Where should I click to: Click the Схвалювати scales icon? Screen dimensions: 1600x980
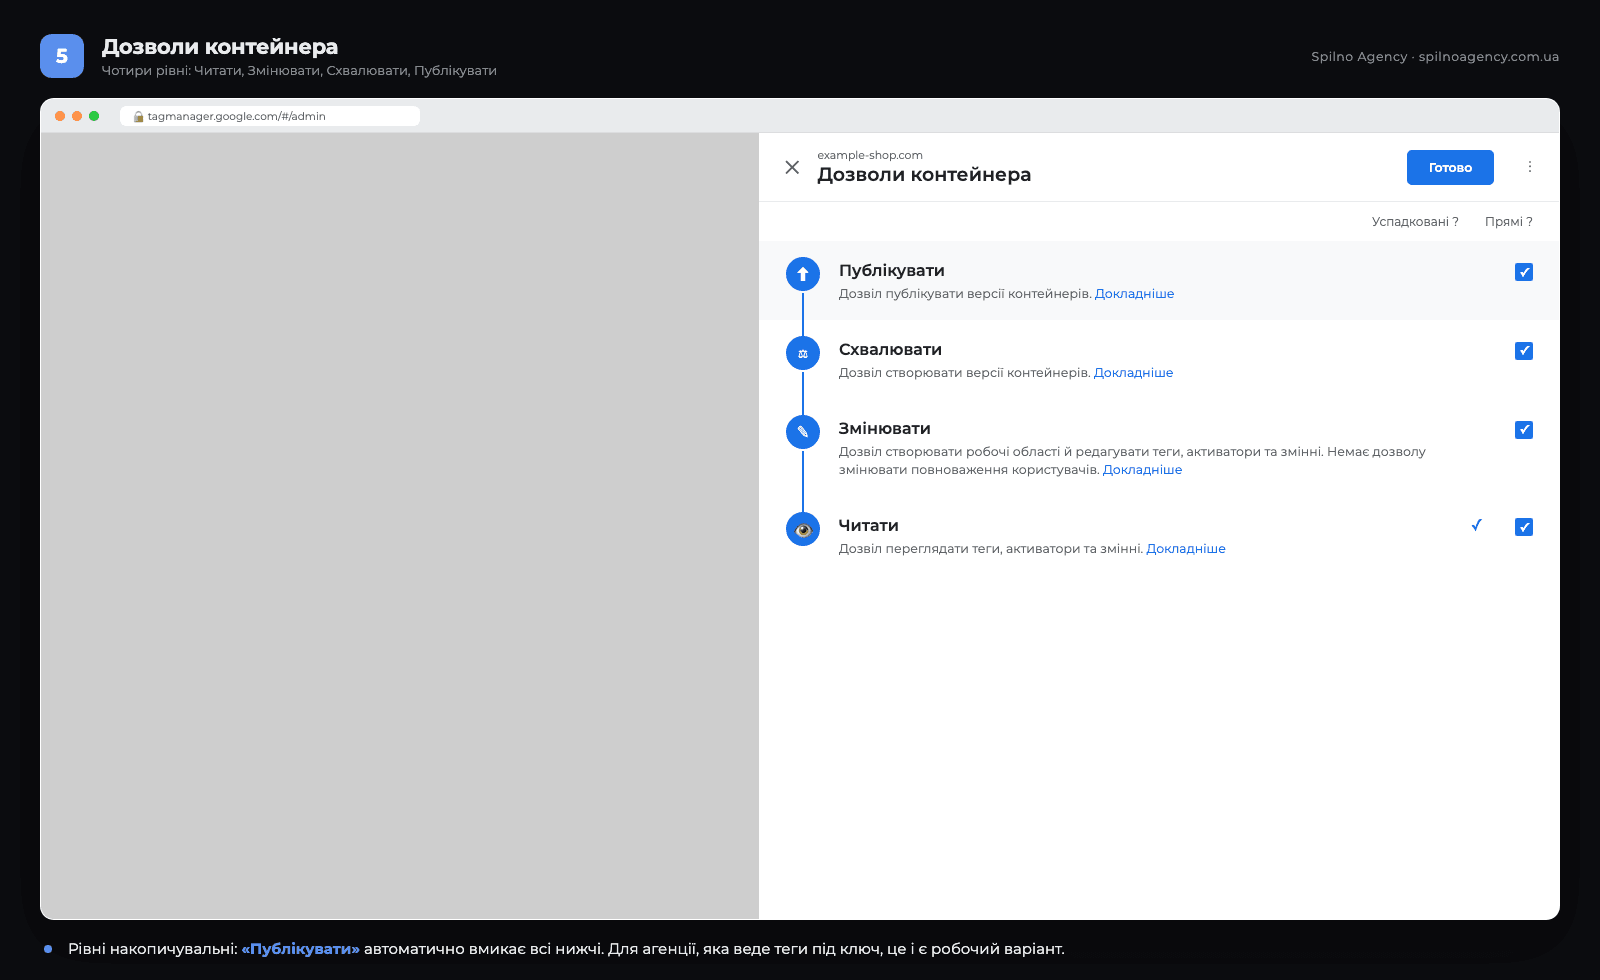pos(803,353)
